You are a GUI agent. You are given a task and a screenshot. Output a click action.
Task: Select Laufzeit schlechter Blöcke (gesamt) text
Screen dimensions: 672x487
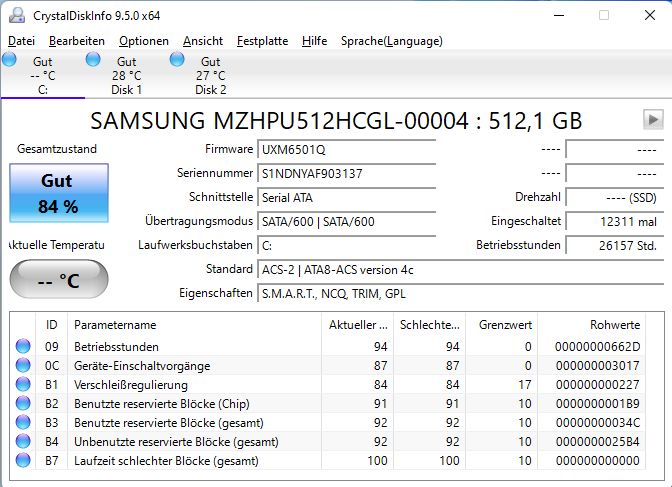click(166, 461)
